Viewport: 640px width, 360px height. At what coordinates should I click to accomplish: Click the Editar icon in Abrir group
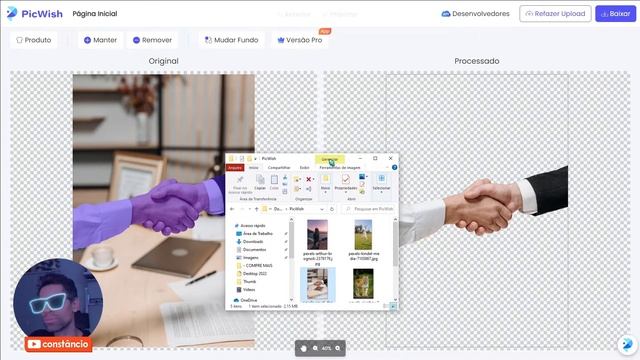tap(362, 185)
